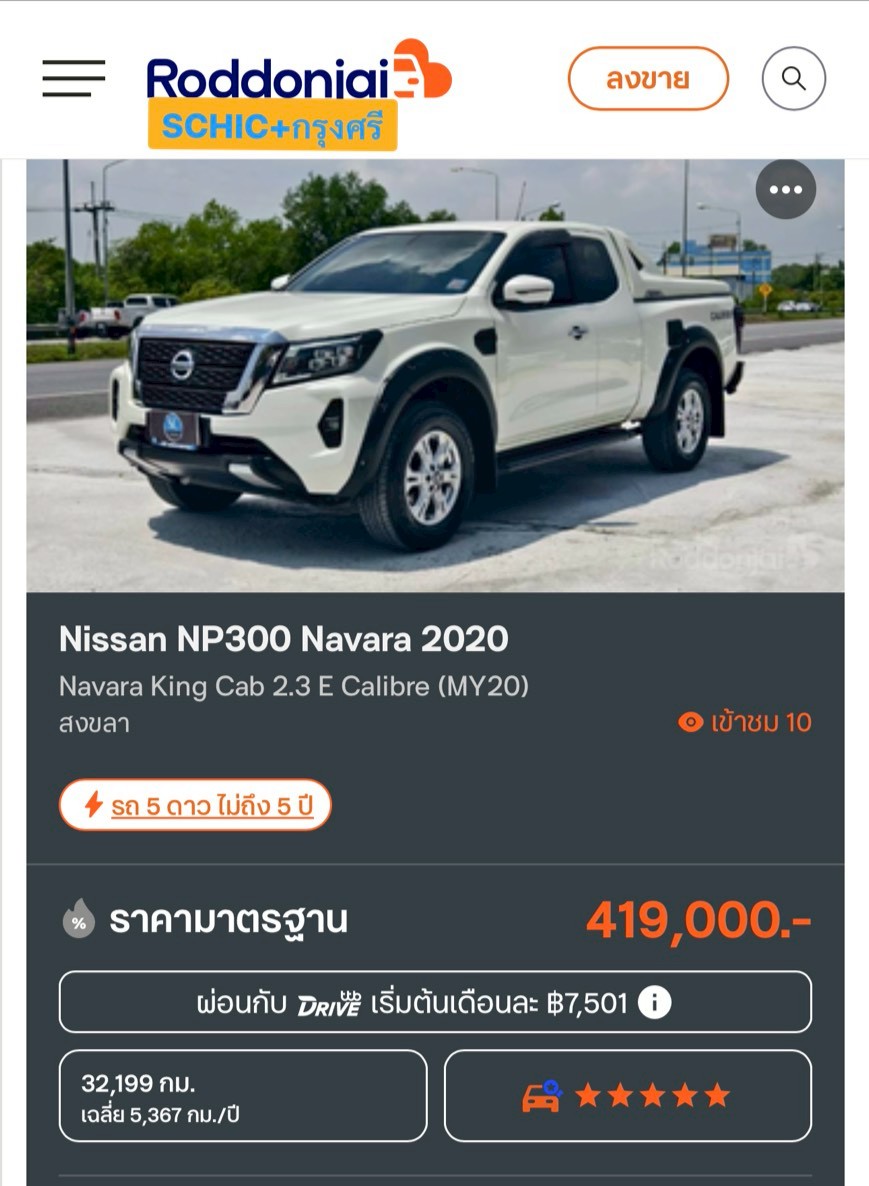Open the five-star rating box
The image size is (869, 1186).
pos(628,1095)
